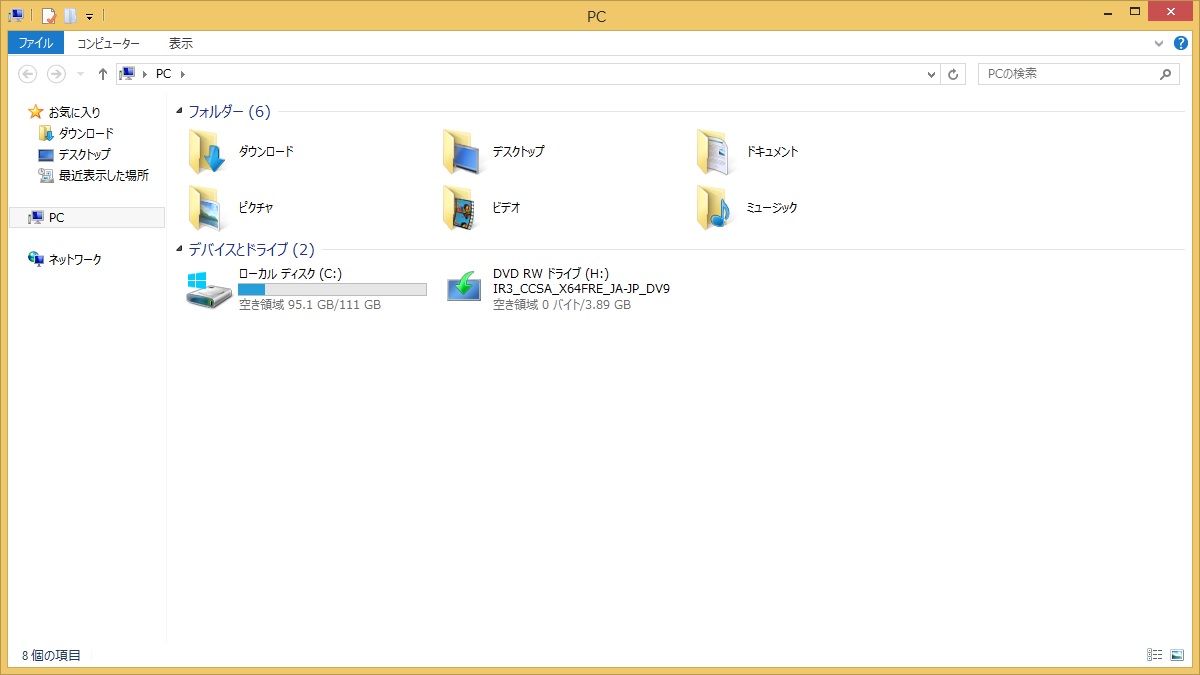
Task: Select the ピクチャ folder icon
Action: pos(208,208)
